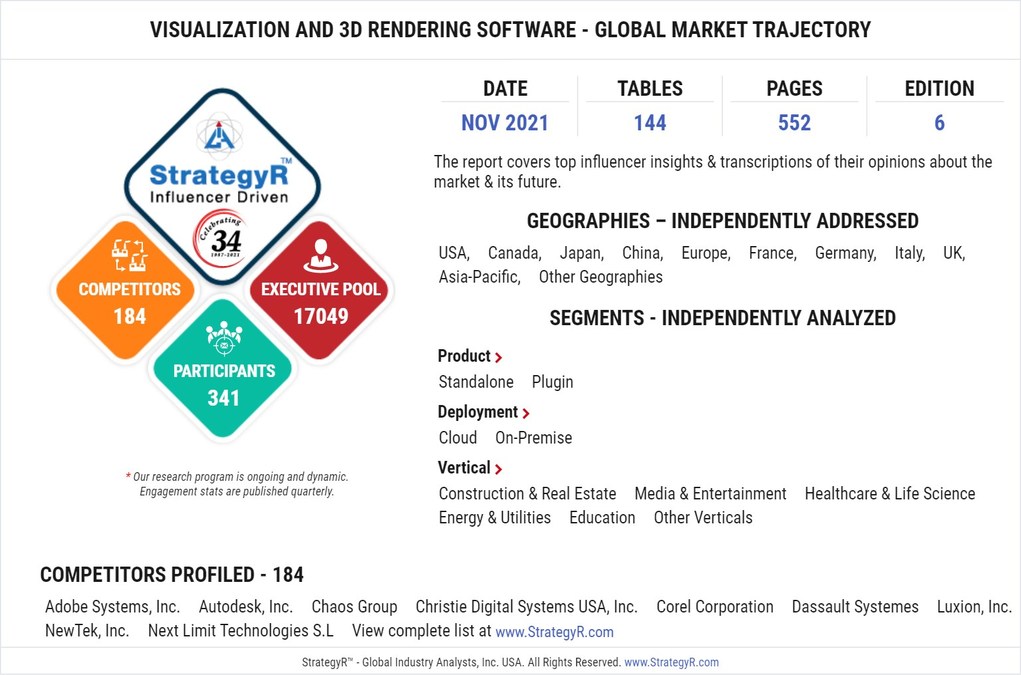Expand the Deployment segment arrow
This screenshot has width=1021, height=675.
(526, 413)
